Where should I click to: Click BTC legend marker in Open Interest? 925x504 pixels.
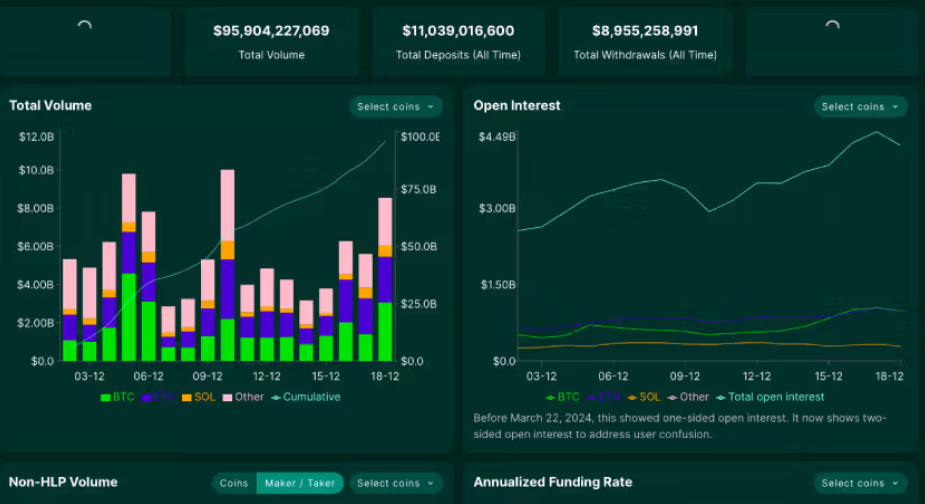(550, 398)
